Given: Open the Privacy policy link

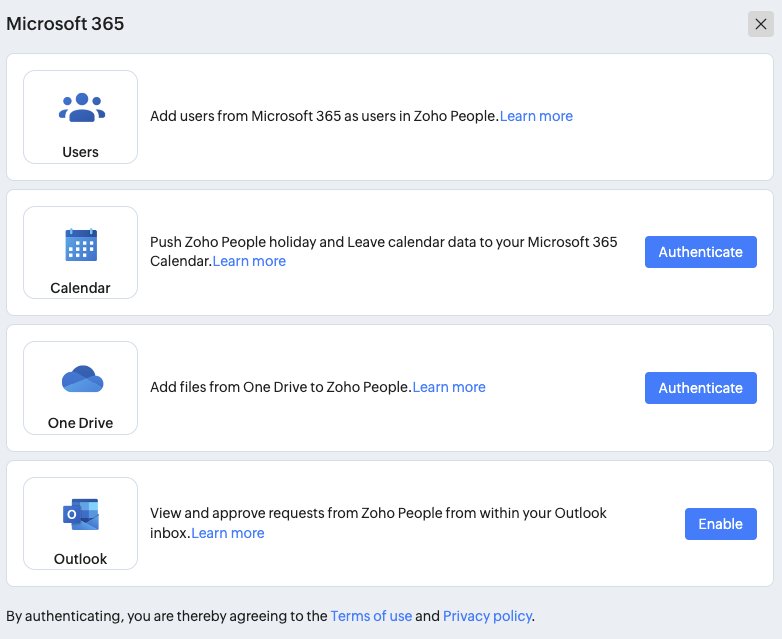Looking at the screenshot, I should pyautogui.click(x=487, y=616).
